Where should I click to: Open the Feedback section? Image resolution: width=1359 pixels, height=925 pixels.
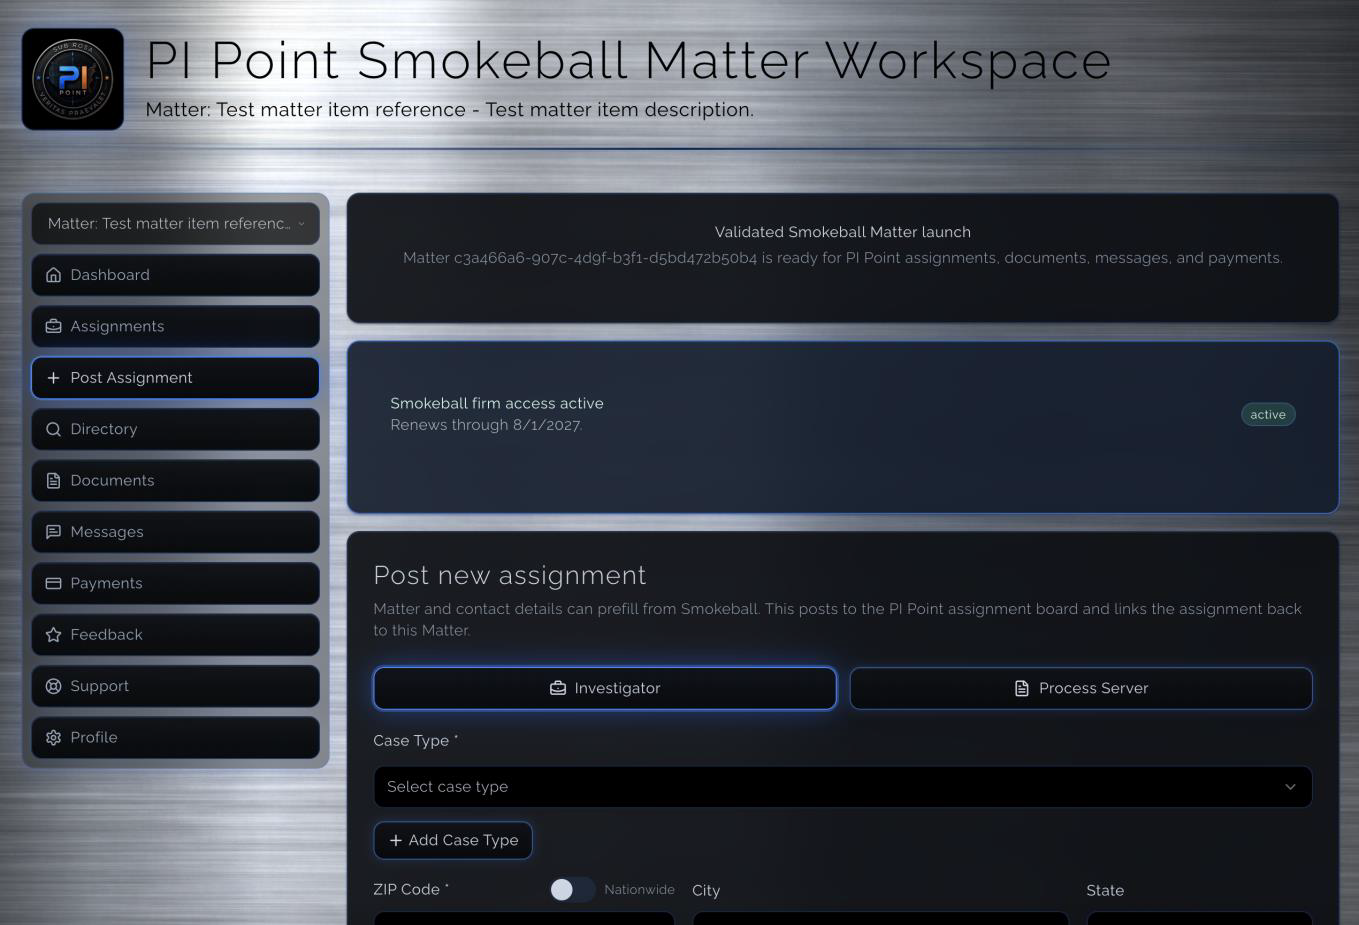[176, 635]
